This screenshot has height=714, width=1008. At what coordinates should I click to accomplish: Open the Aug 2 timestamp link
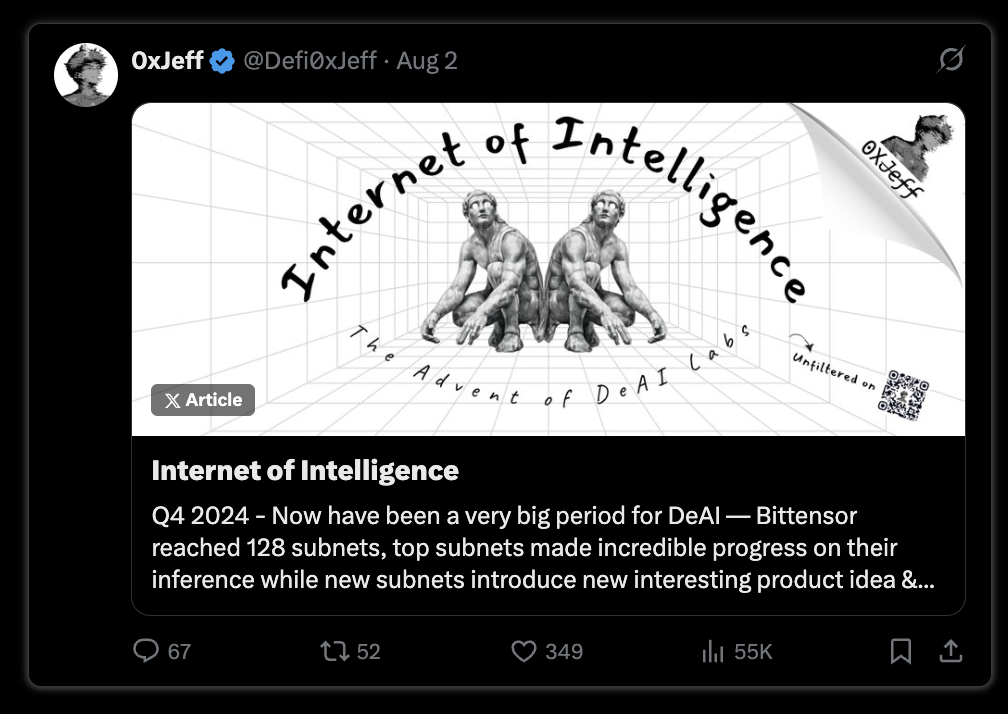pyautogui.click(x=427, y=60)
